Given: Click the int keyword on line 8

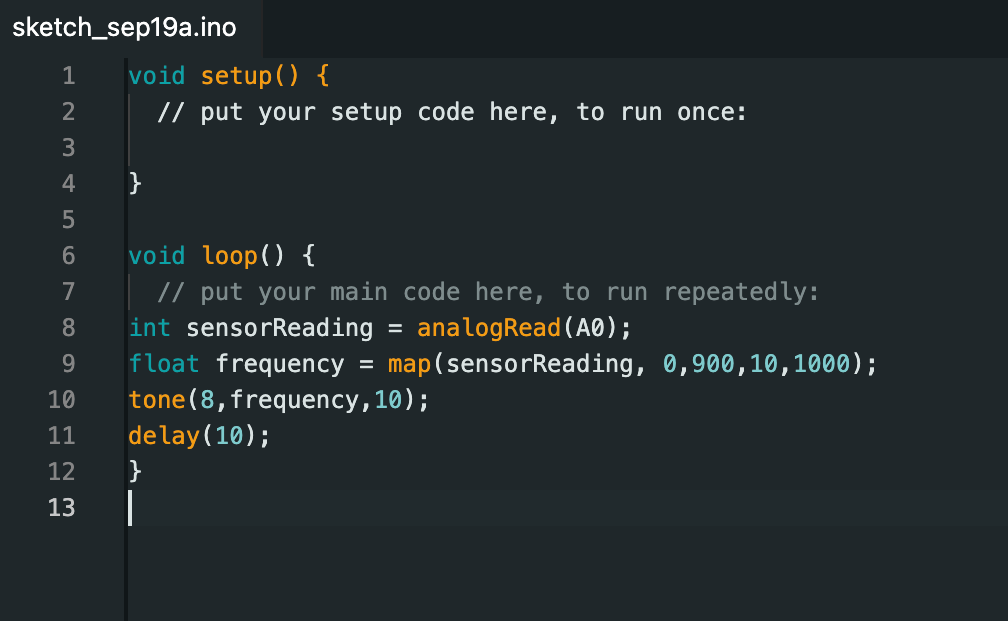Looking at the screenshot, I should [x=150, y=328].
